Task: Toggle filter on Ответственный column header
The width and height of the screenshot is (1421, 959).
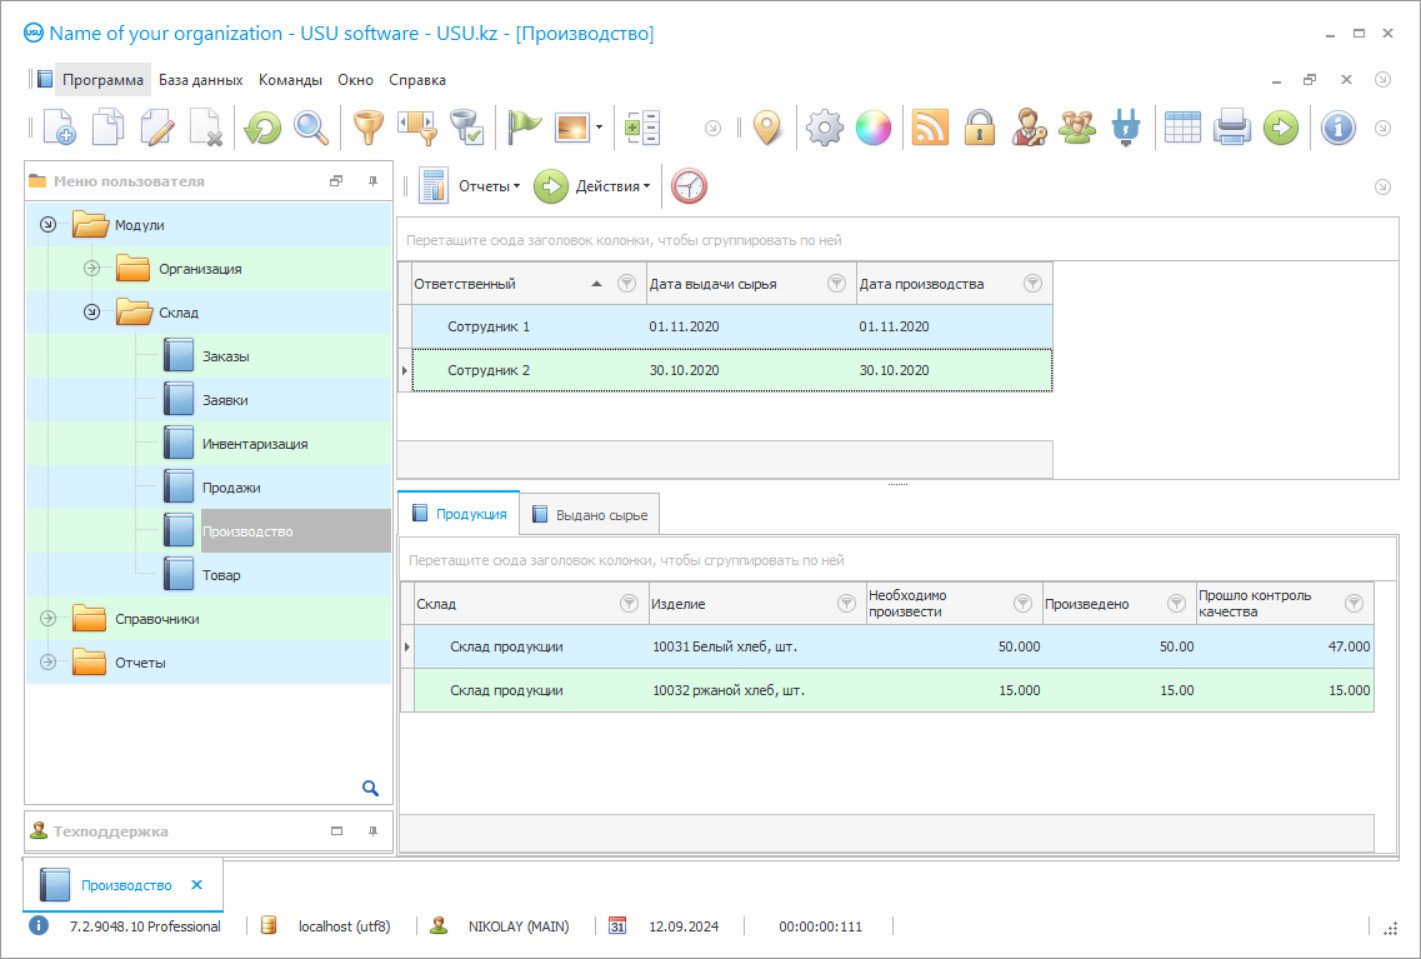Action: pos(627,284)
